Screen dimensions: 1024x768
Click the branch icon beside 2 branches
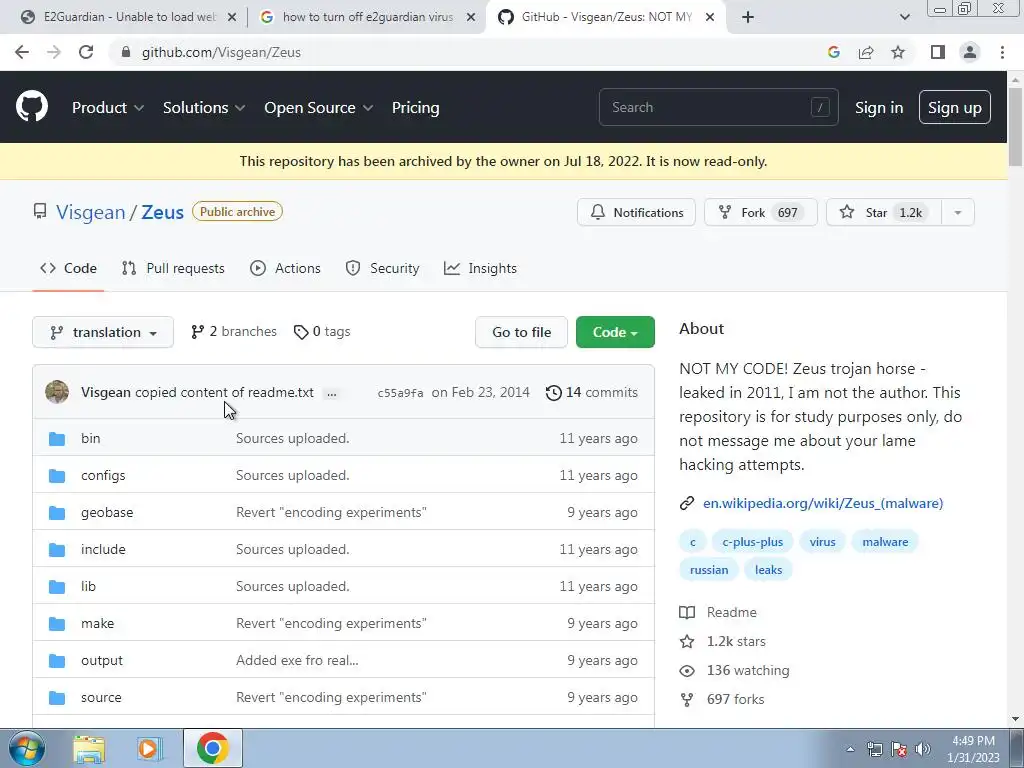pyautogui.click(x=197, y=332)
